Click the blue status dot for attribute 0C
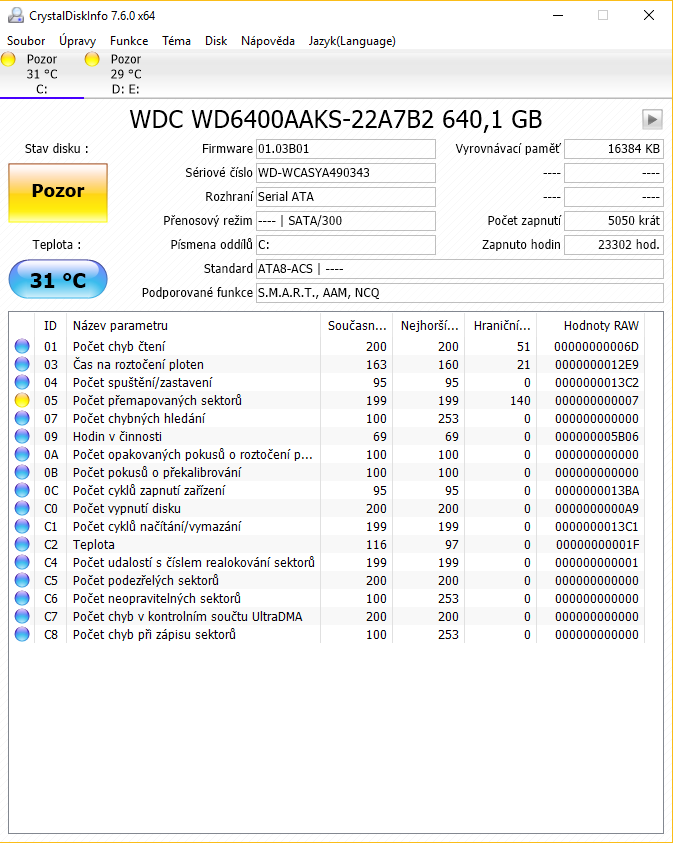 [x=22, y=490]
